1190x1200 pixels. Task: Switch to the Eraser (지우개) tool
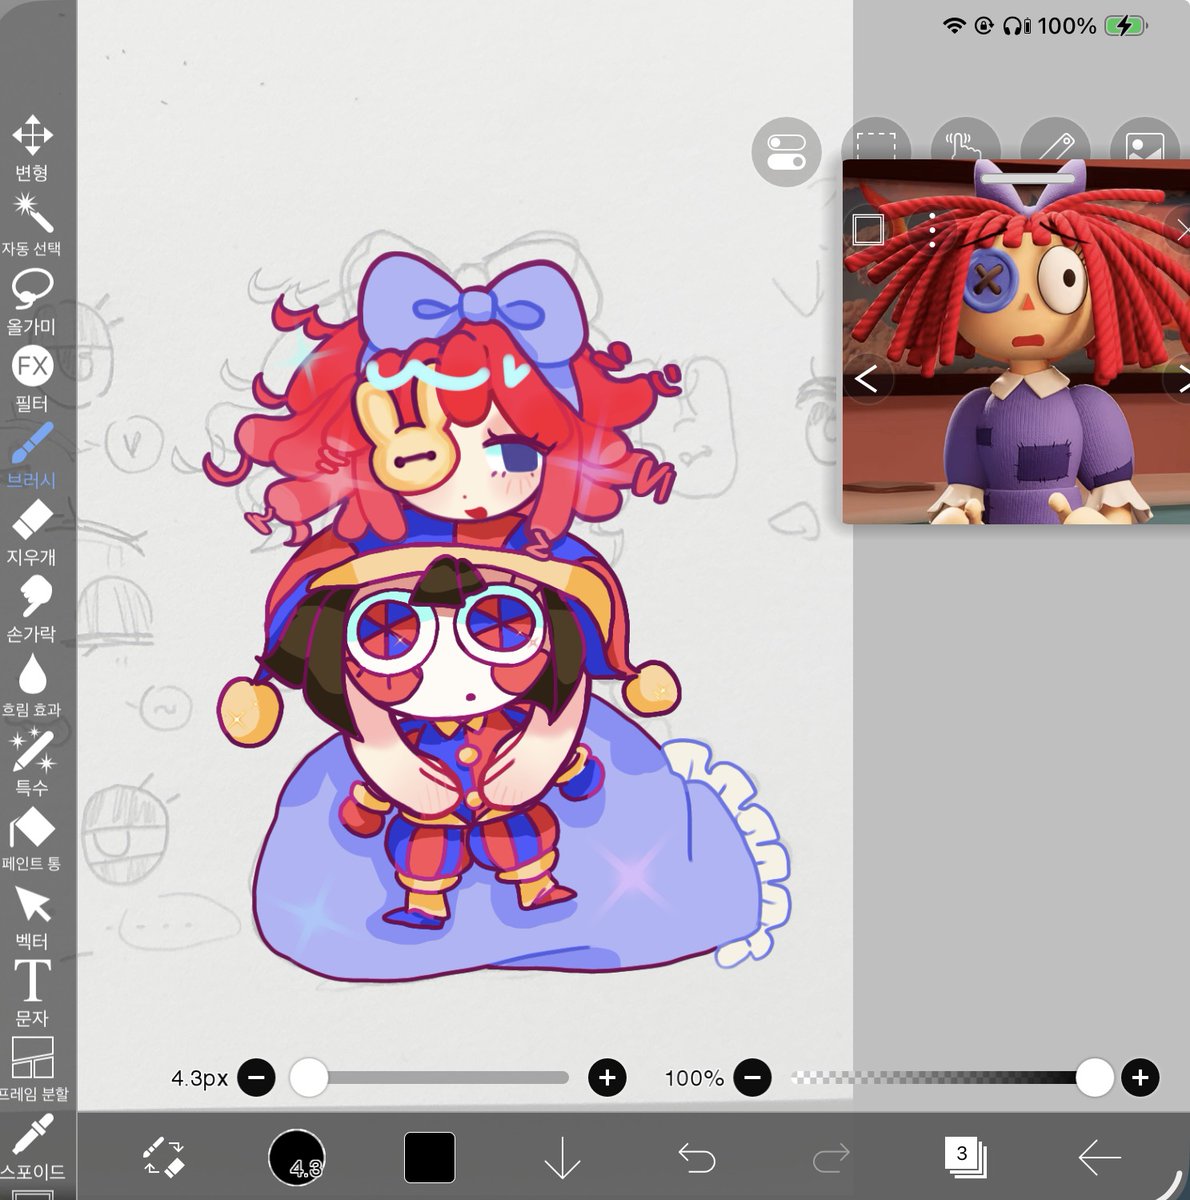(x=32, y=532)
